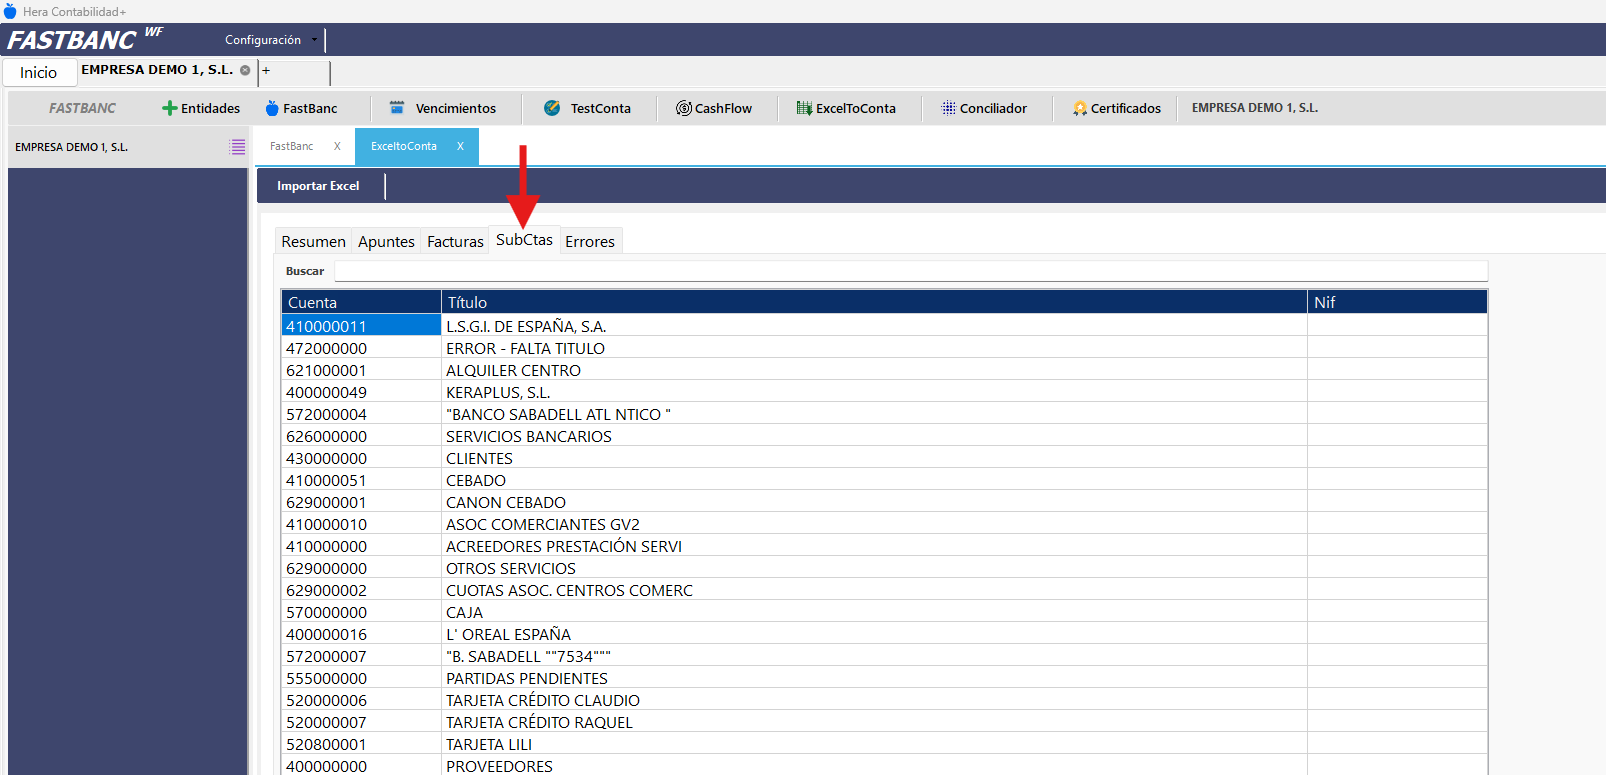Select the EMPRESA DEMO 1, S.L. top tab
The height and width of the screenshot is (775, 1606).
(x=157, y=70)
